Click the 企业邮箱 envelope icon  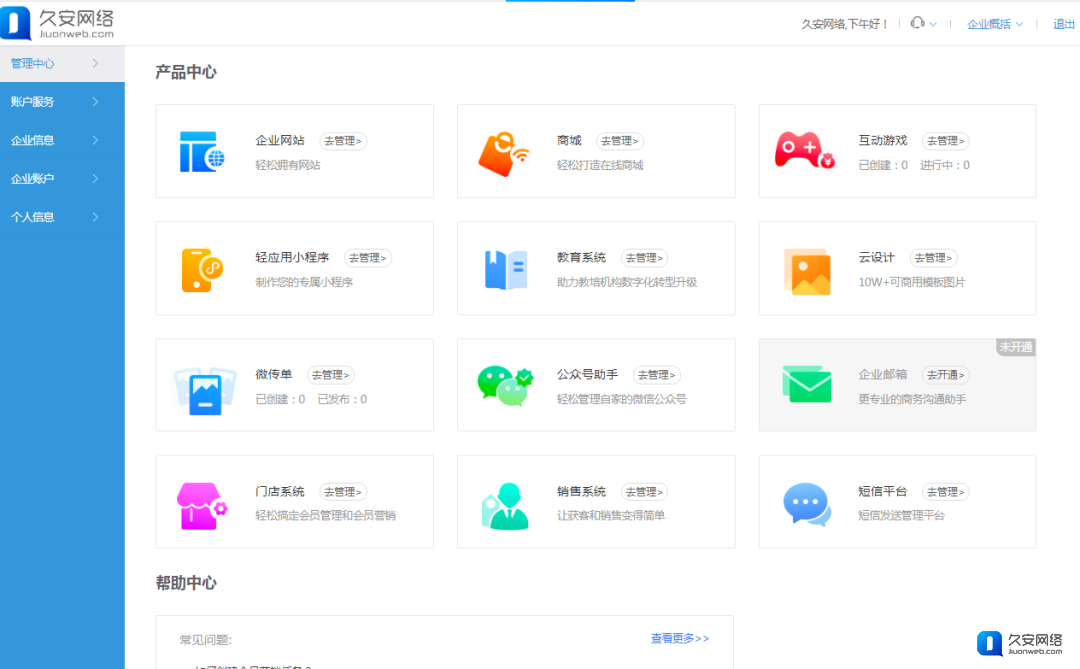(x=807, y=384)
